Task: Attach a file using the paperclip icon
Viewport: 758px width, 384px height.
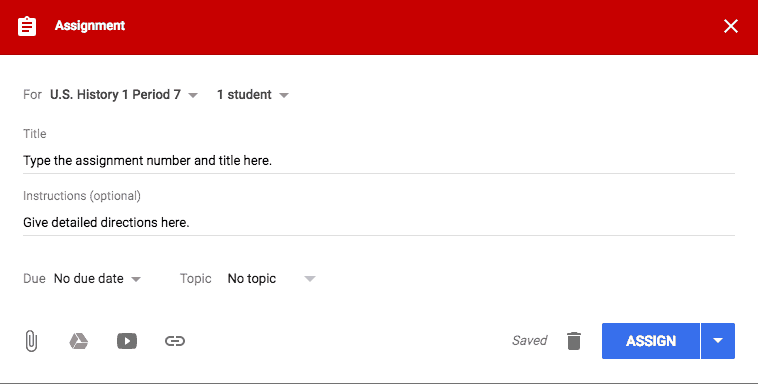Action: point(31,341)
